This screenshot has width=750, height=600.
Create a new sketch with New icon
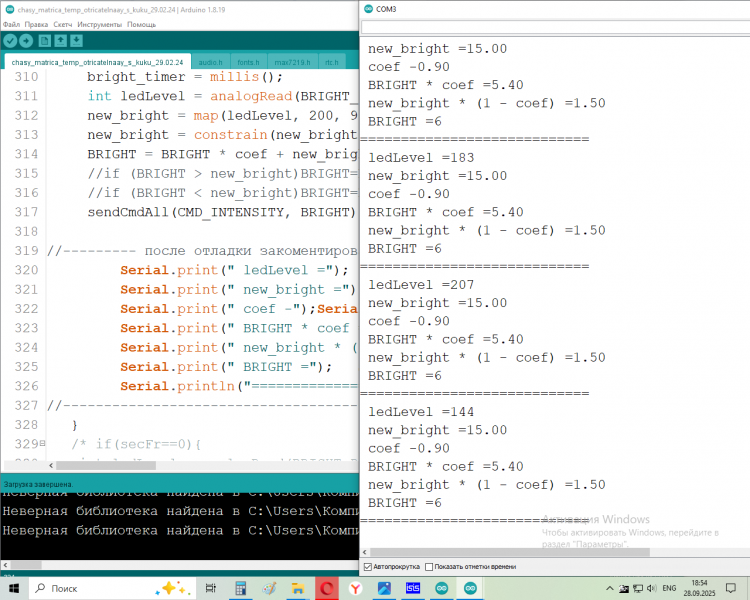(45, 41)
